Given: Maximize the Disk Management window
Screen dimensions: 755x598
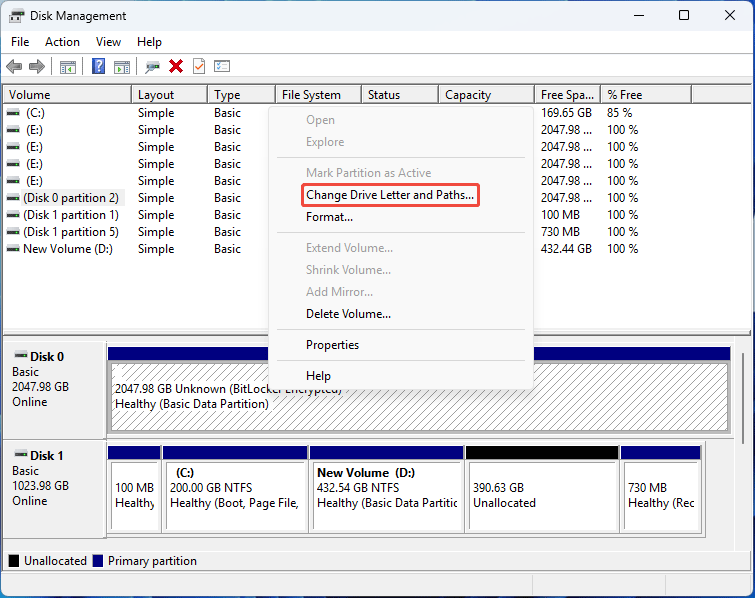Looking at the screenshot, I should pyautogui.click(x=684, y=15).
